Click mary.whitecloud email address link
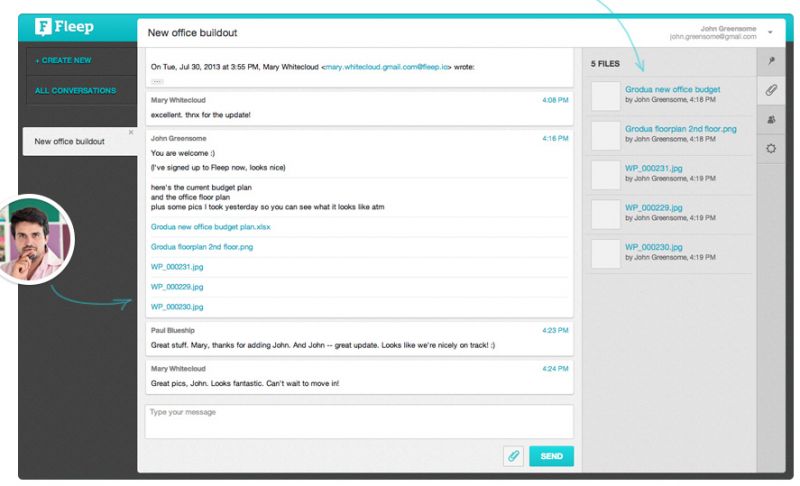 point(386,67)
